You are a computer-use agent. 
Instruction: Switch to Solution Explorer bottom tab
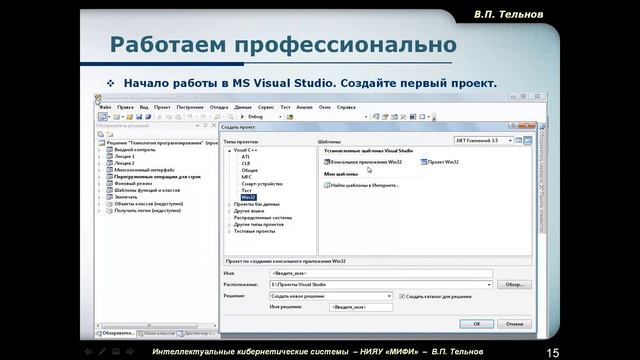point(116,333)
